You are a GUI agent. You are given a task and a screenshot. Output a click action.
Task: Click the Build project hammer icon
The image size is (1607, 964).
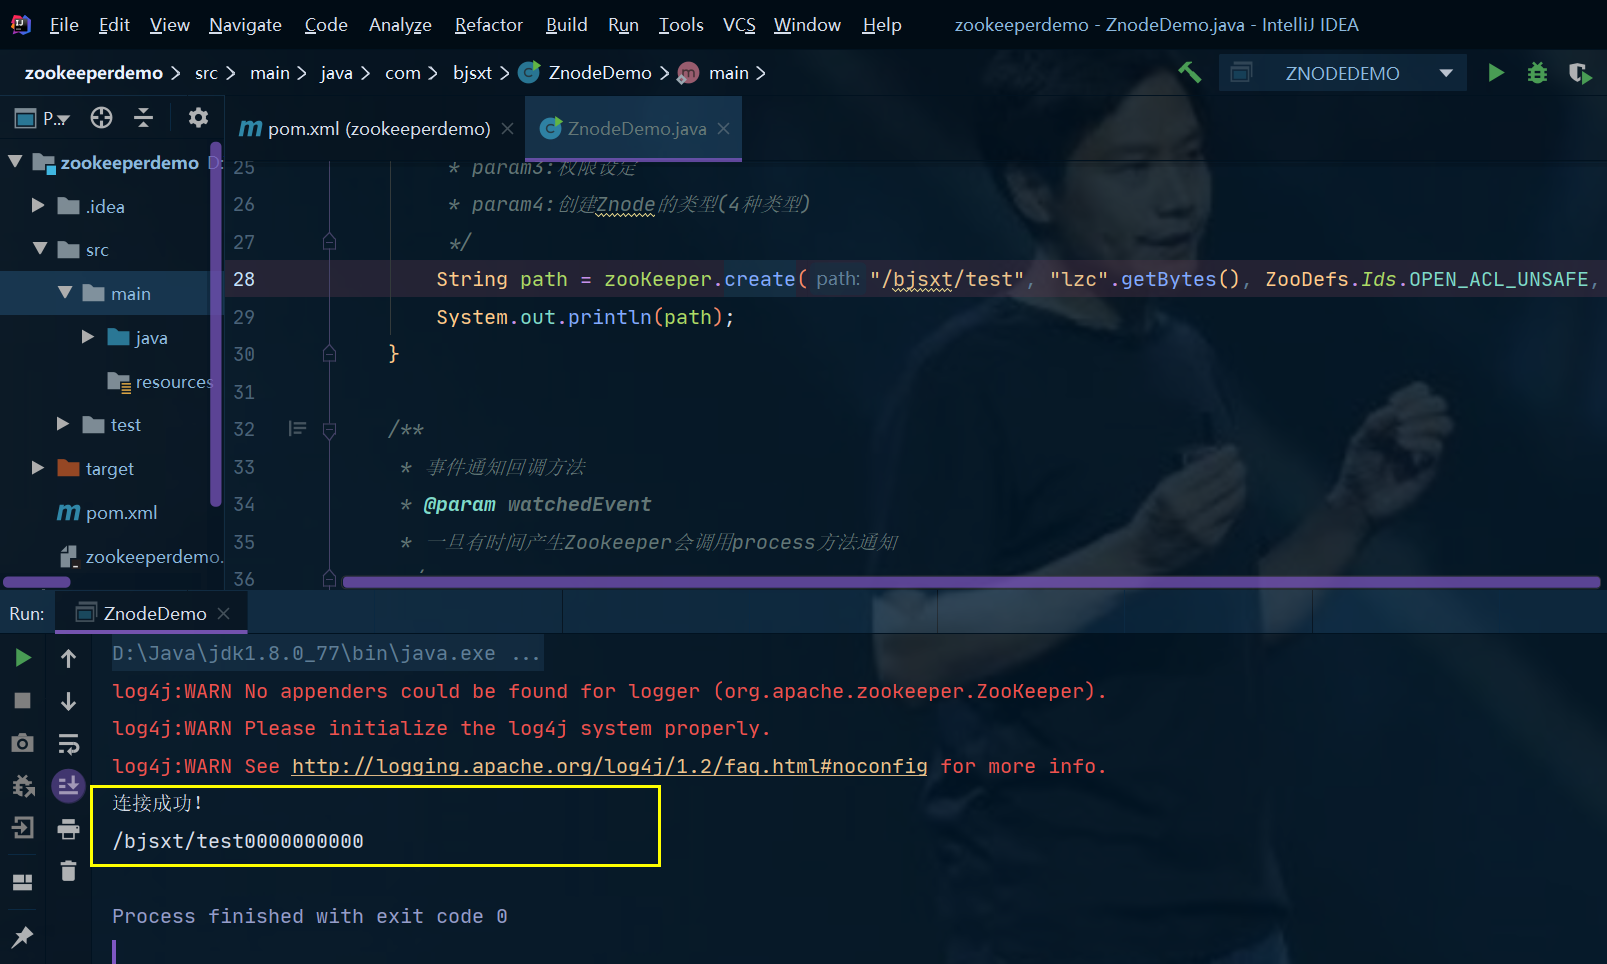(1189, 73)
